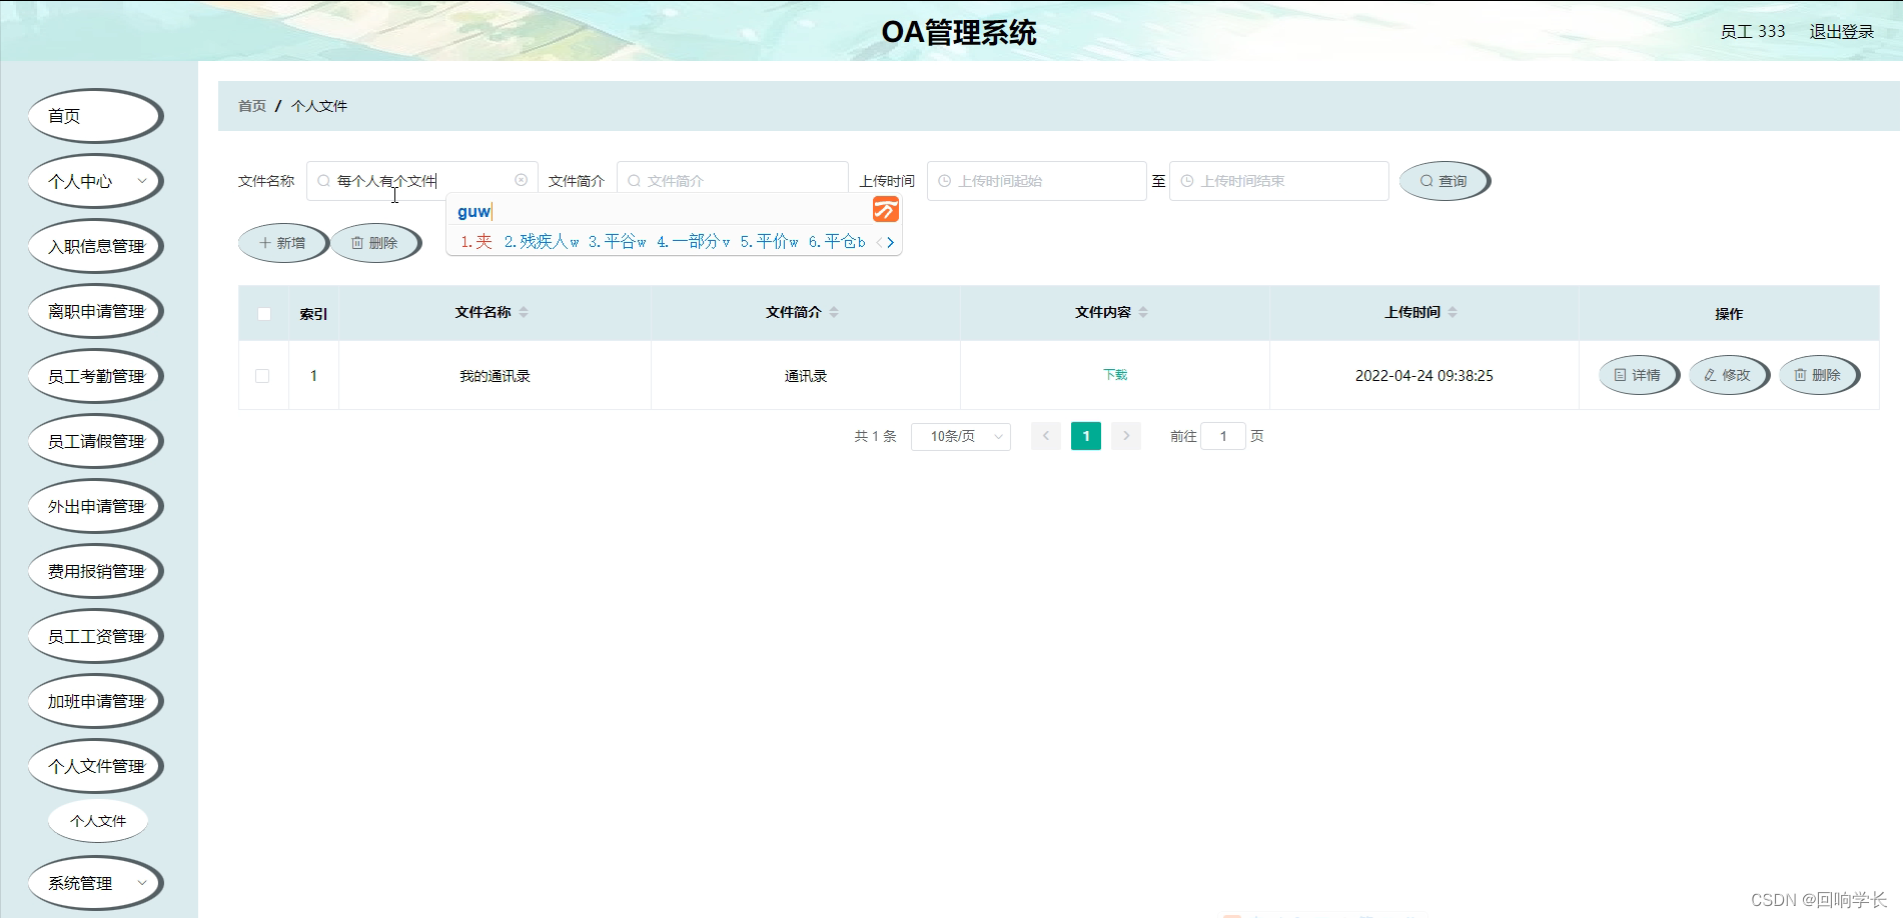The image size is (1903, 918).
Task: Clear the 文件名称 input via the × icon
Action: (521, 180)
